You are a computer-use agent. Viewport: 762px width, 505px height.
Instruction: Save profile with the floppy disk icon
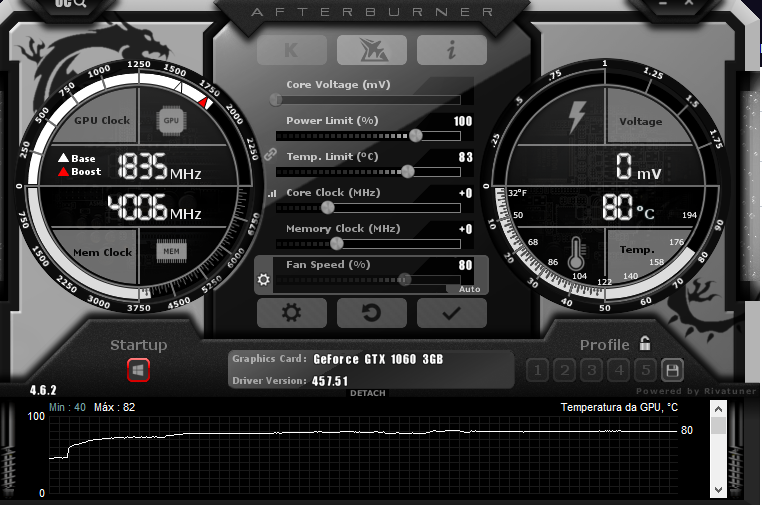click(673, 371)
